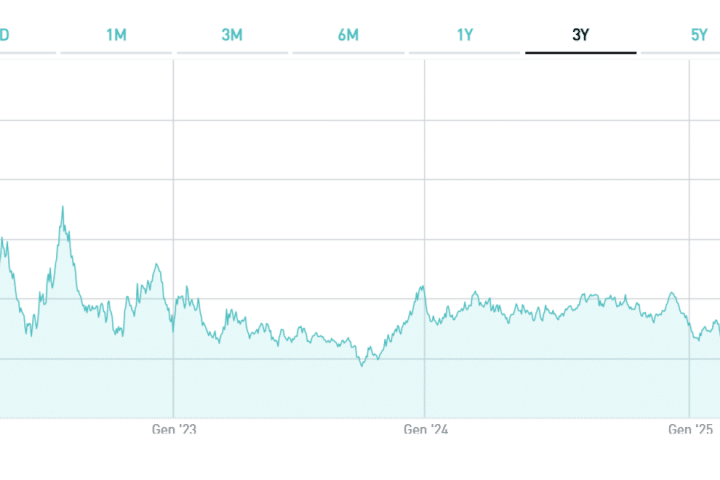Select the partially visible D tab

pos(5,35)
